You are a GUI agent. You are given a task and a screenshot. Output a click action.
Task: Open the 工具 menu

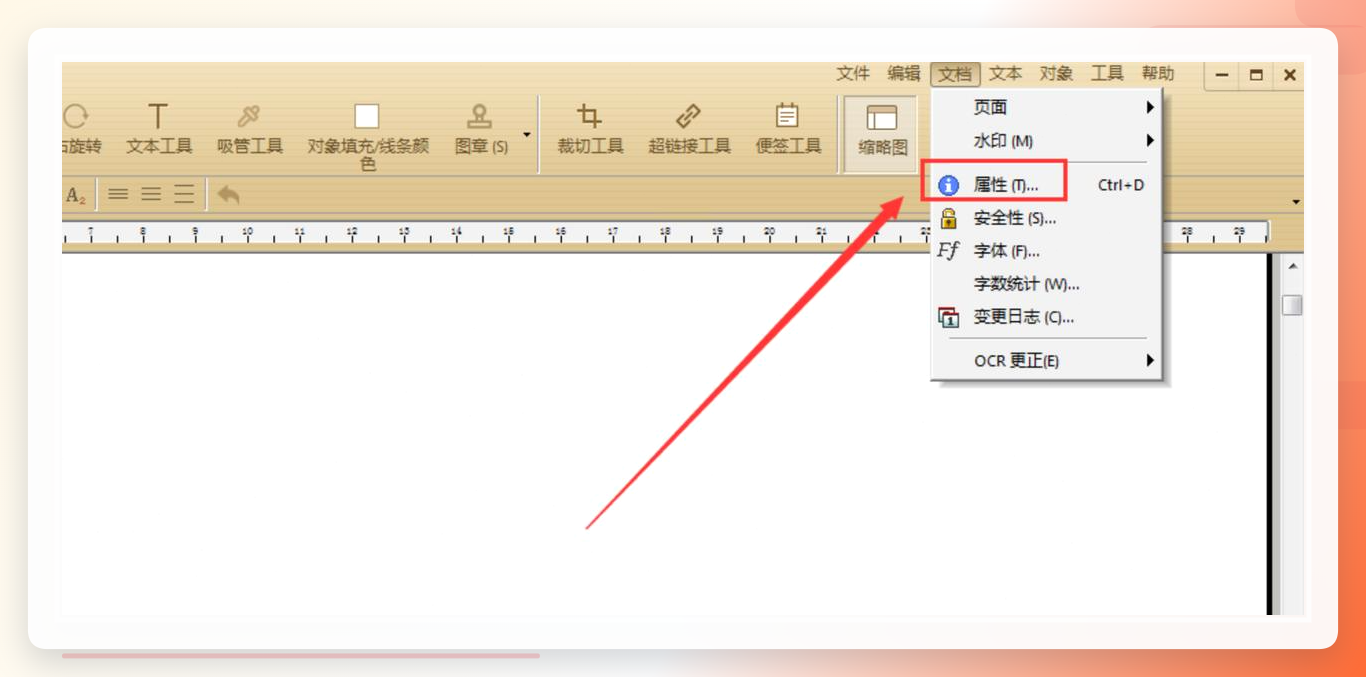tap(1107, 74)
